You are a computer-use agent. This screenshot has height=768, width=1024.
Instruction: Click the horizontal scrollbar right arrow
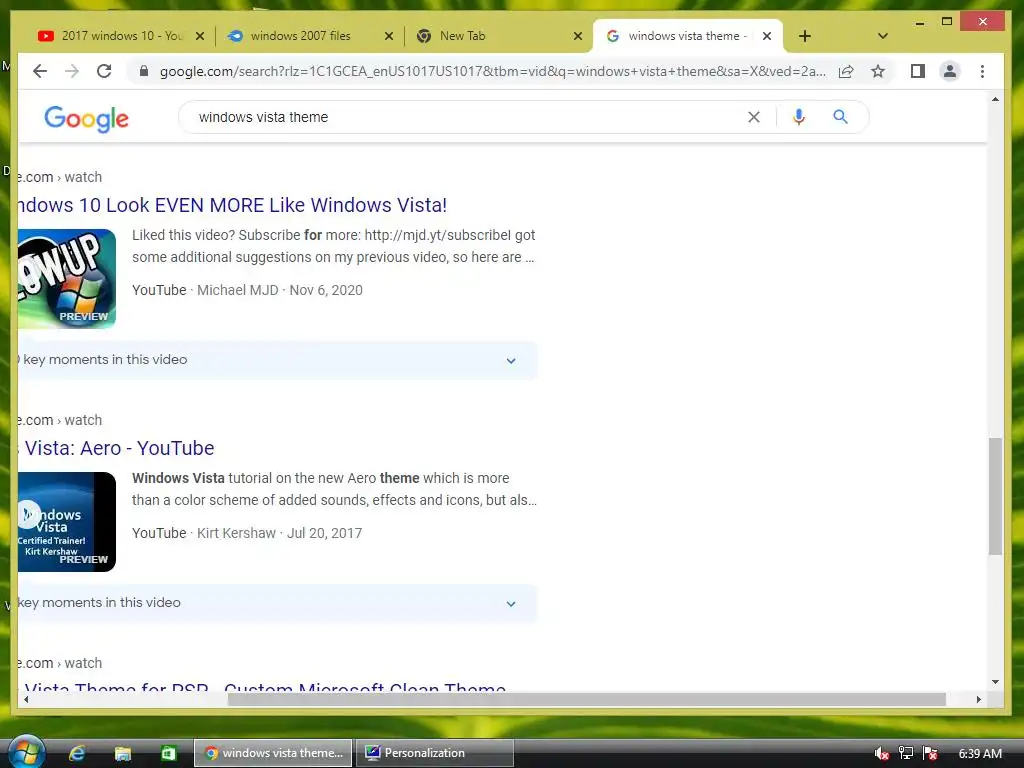(x=978, y=699)
